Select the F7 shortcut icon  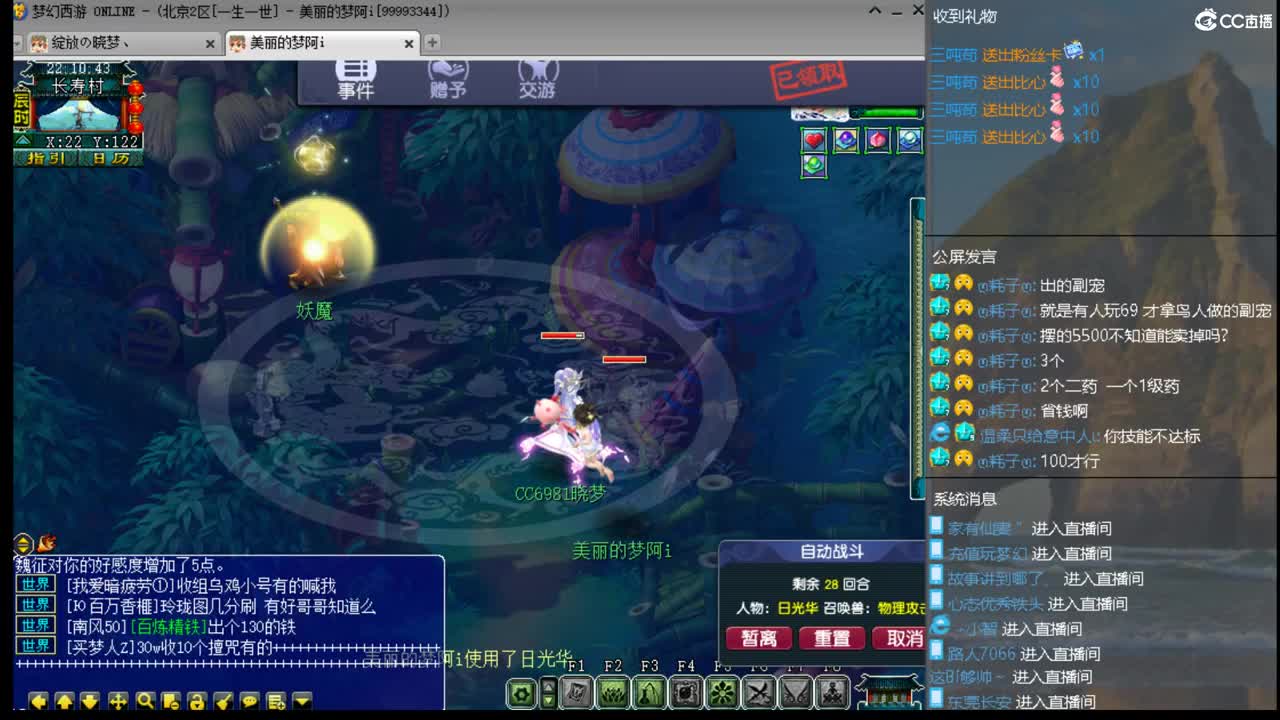point(796,692)
